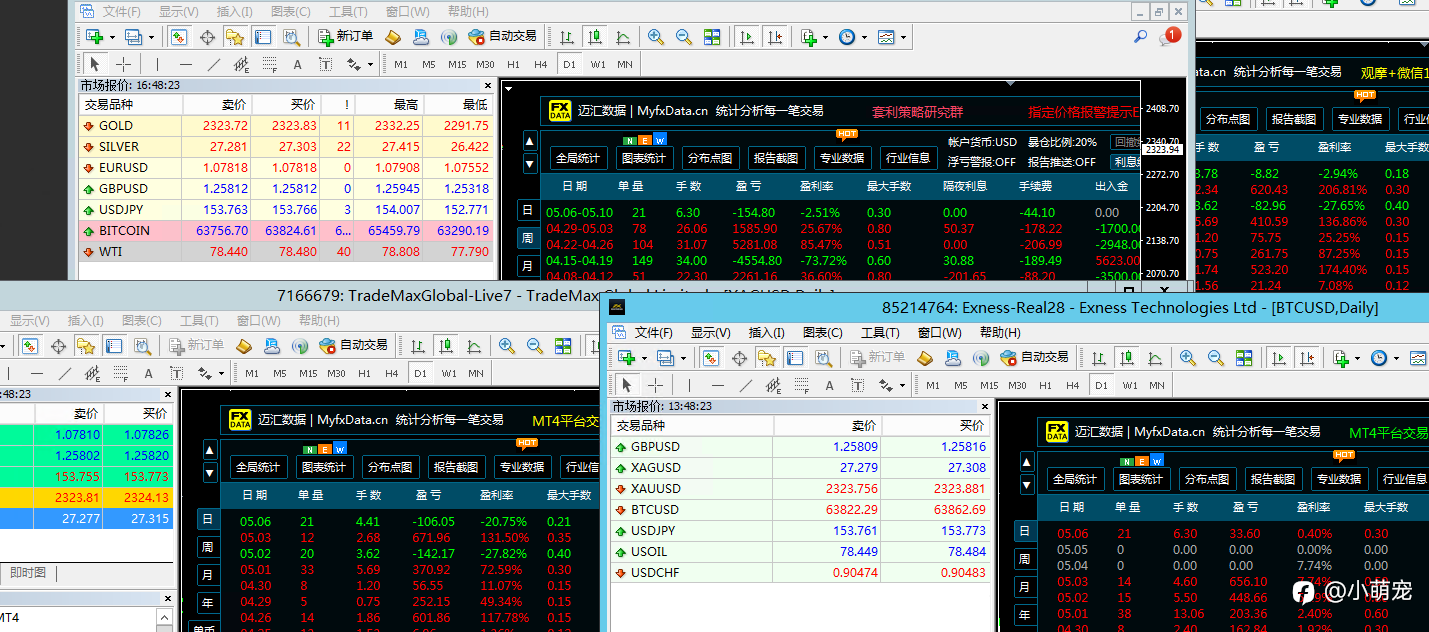Switch to candlestick chart in top window

(595, 37)
